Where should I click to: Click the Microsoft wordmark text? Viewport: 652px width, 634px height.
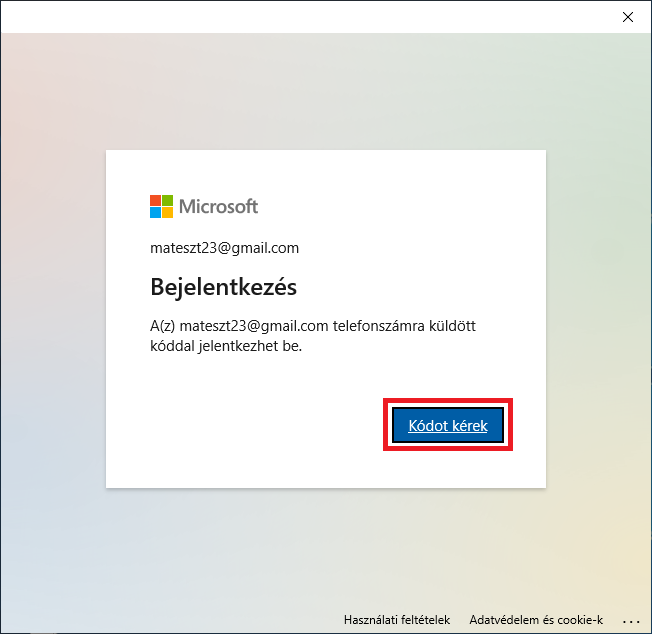pyautogui.click(x=218, y=207)
